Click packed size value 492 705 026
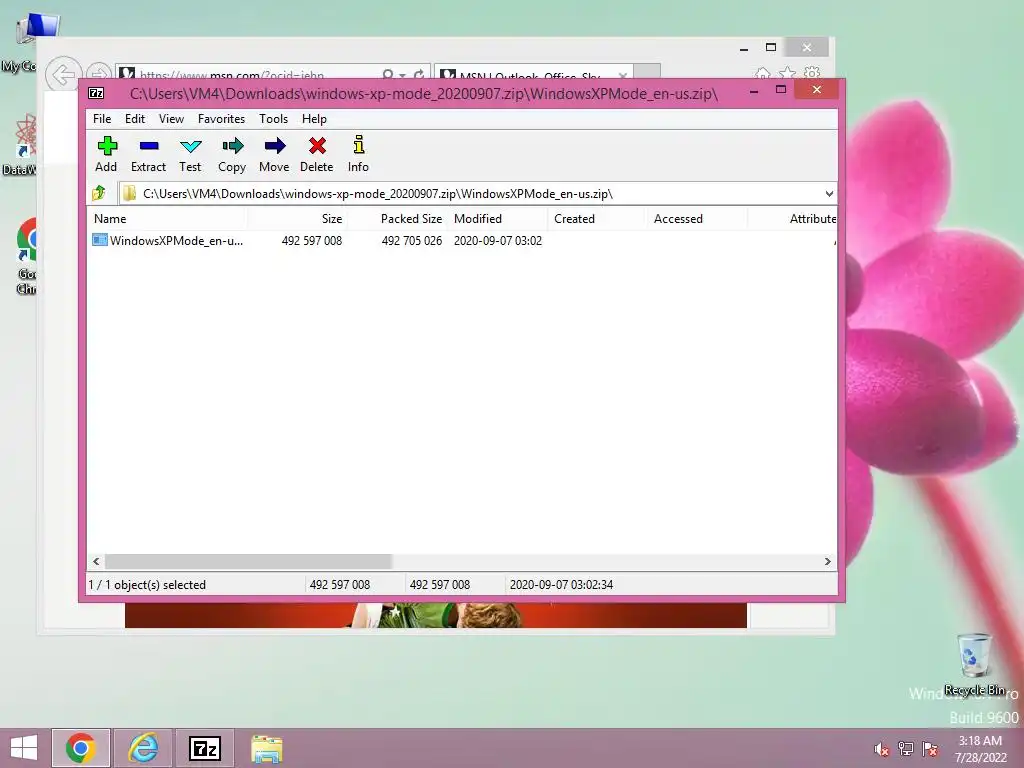This screenshot has width=1024, height=768. click(x=411, y=240)
